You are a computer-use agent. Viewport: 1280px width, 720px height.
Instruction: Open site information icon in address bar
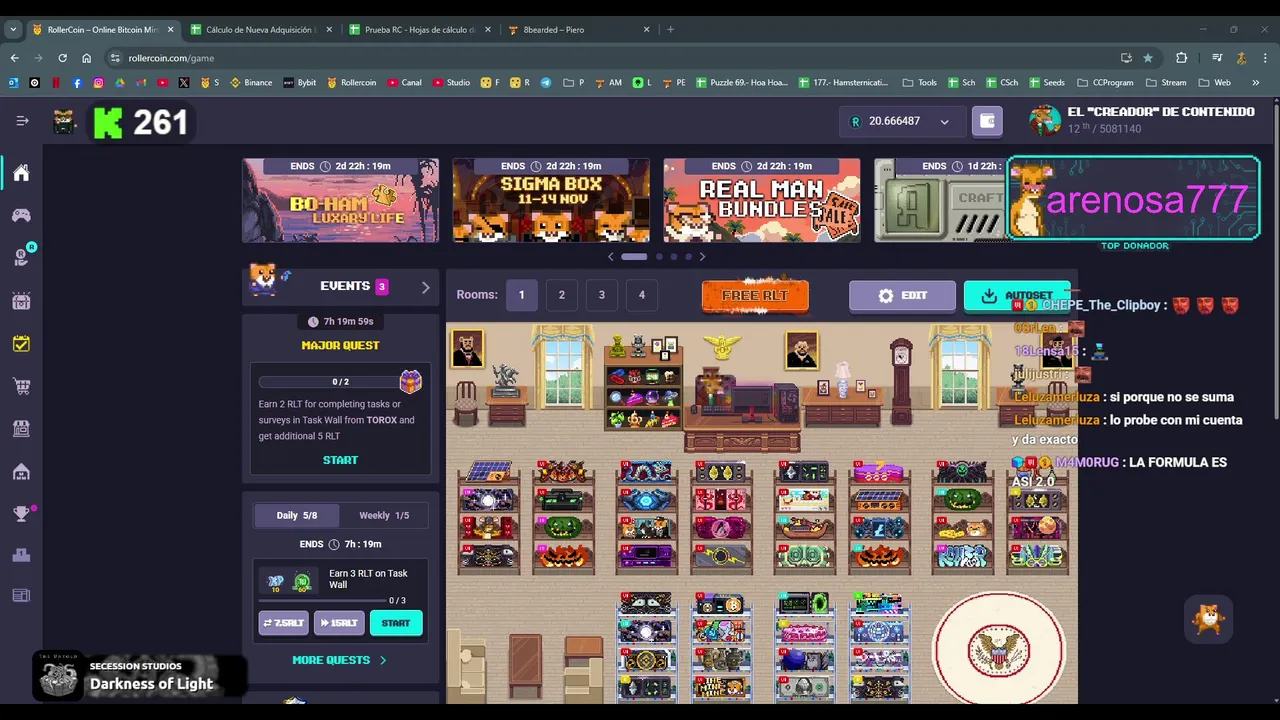(x=115, y=58)
